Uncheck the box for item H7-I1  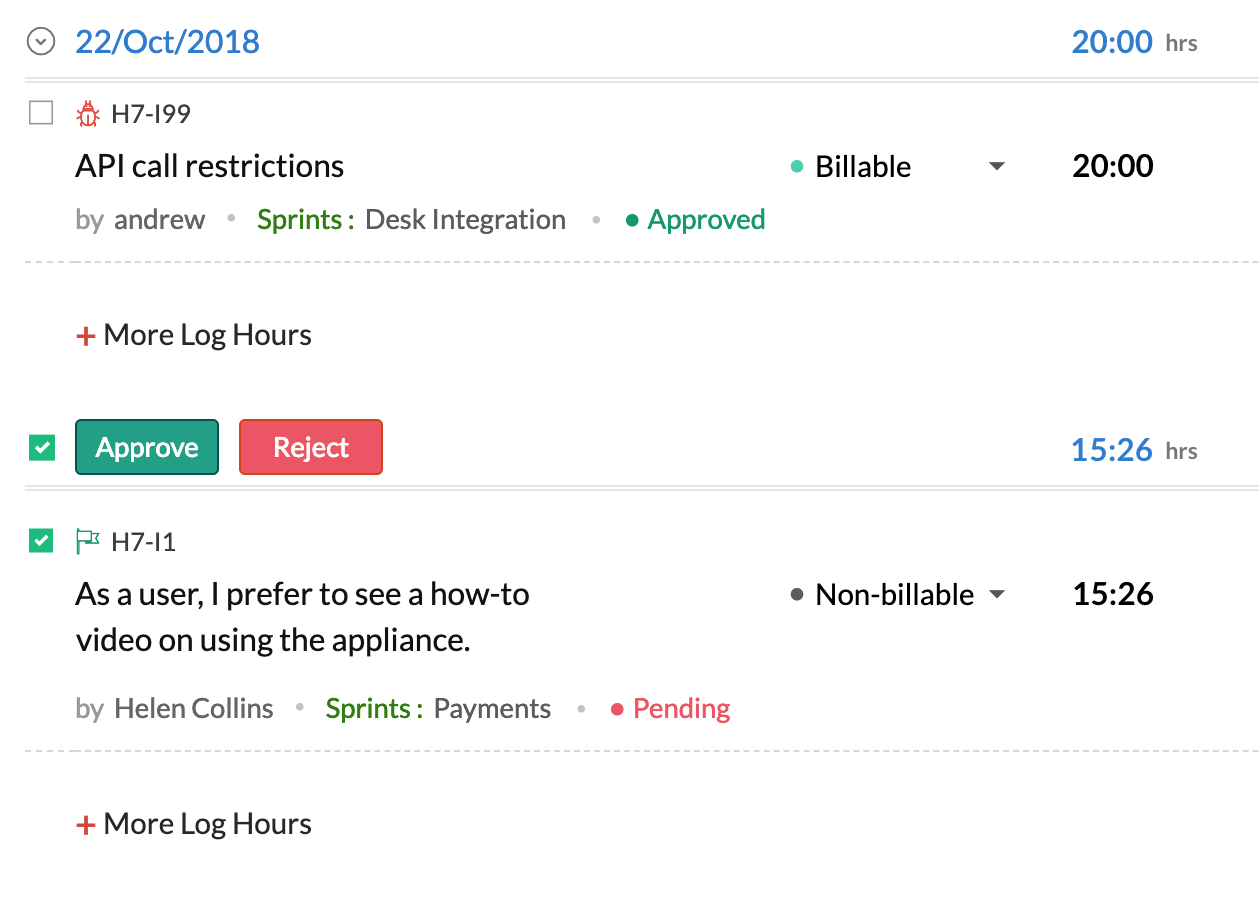(41, 541)
